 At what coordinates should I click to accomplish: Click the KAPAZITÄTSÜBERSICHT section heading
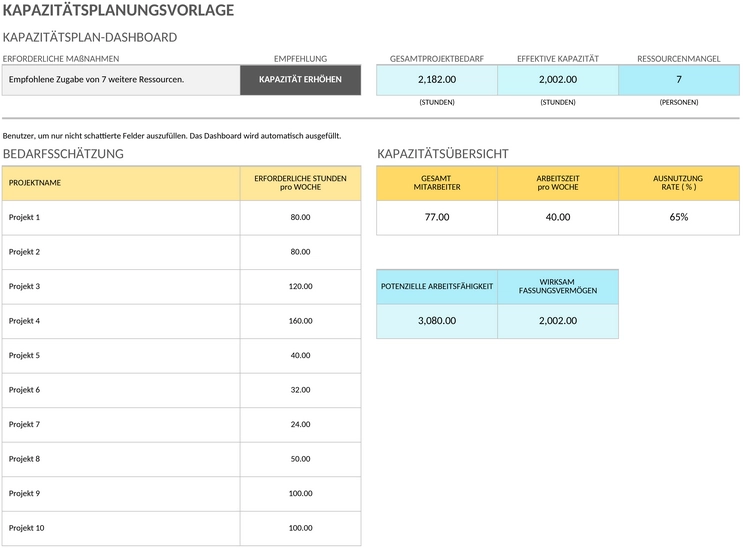(443, 154)
